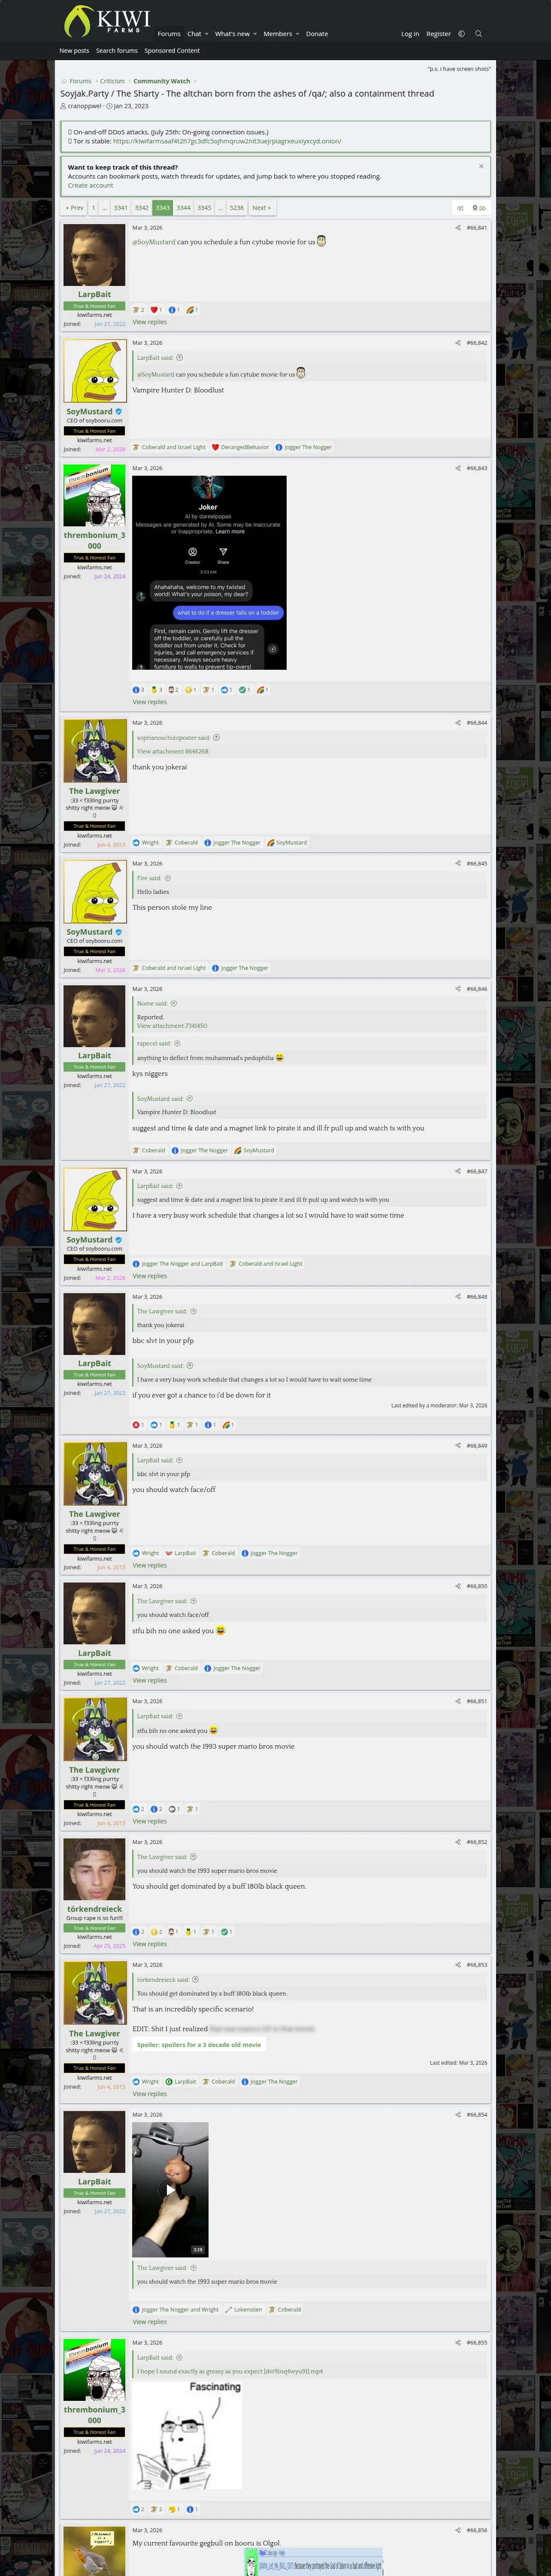
Task: Expand View replies under post #66,841
Action: pyautogui.click(x=150, y=322)
